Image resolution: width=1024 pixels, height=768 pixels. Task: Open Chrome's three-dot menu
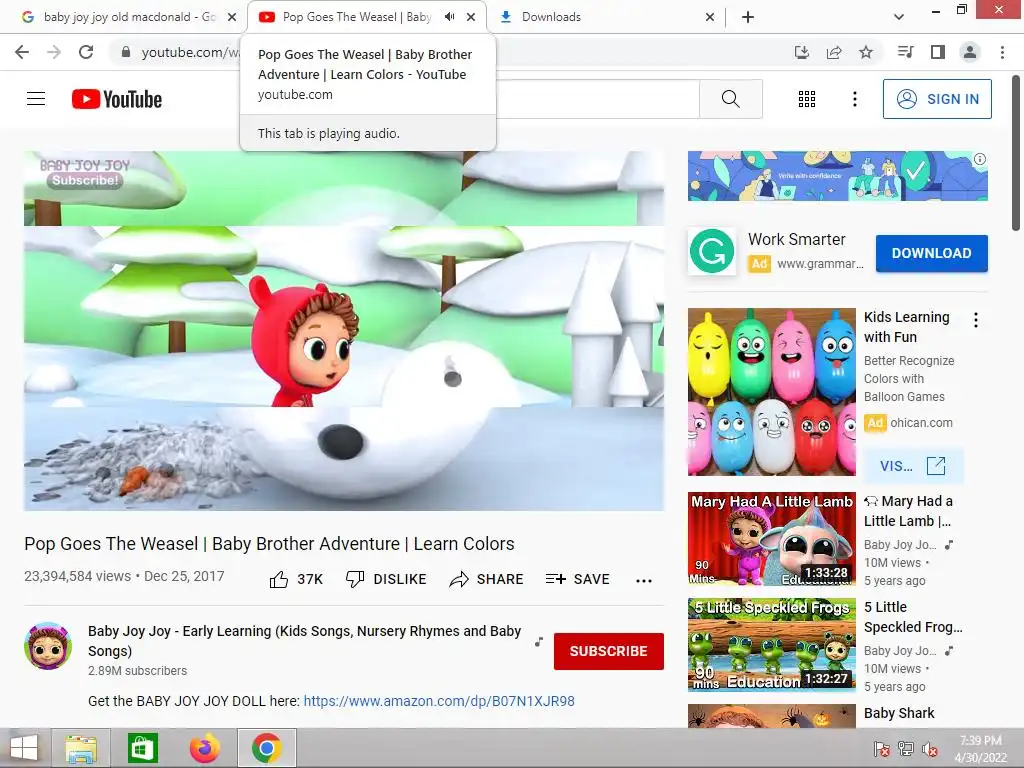coord(1002,52)
